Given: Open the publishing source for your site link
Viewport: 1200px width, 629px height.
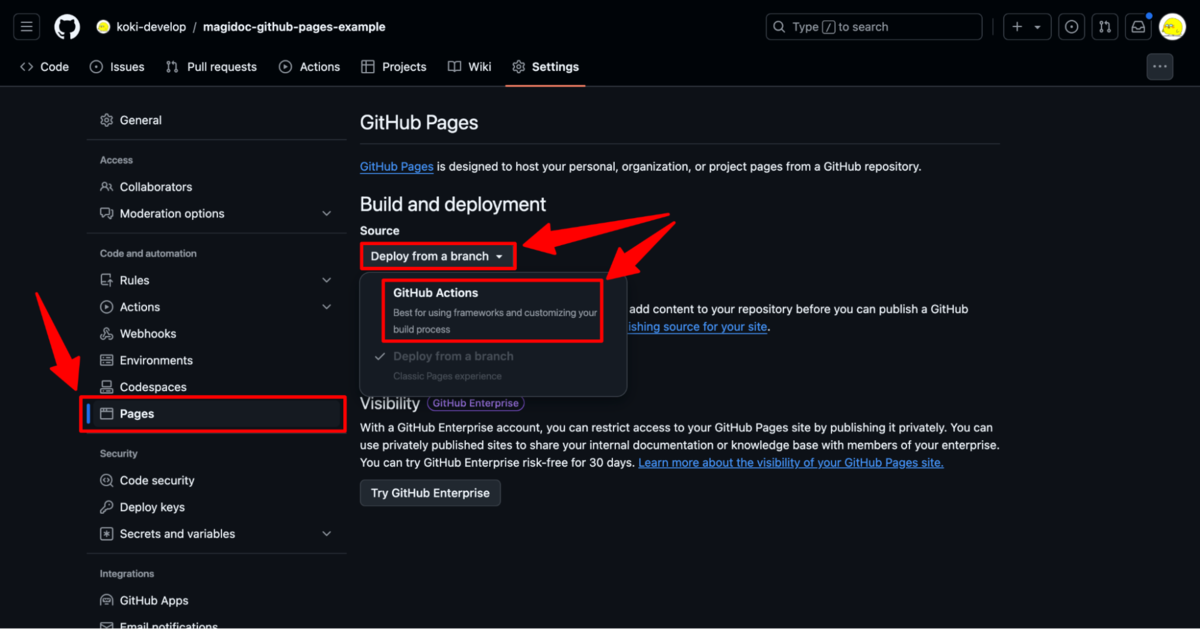Looking at the screenshot, I should coord(698,327).
